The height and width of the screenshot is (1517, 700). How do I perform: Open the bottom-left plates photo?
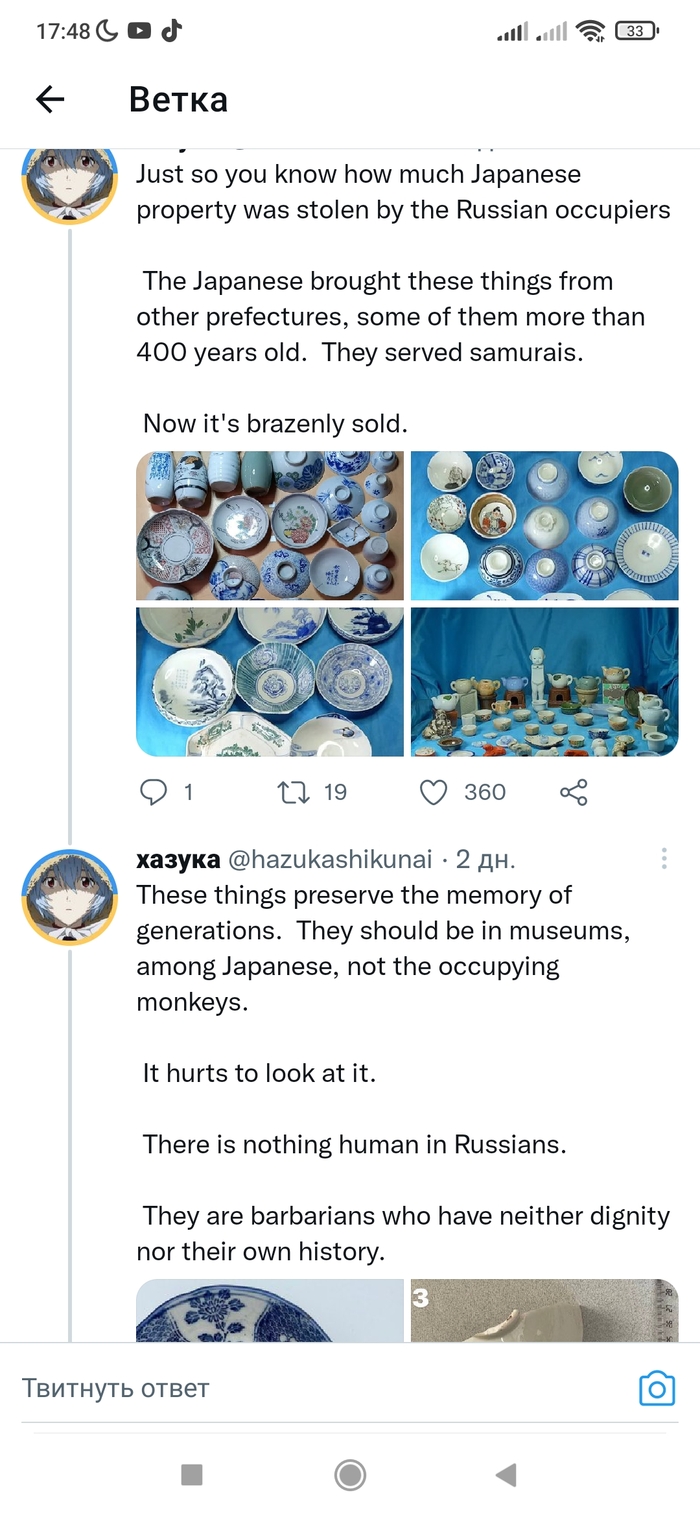coord(270,682)
